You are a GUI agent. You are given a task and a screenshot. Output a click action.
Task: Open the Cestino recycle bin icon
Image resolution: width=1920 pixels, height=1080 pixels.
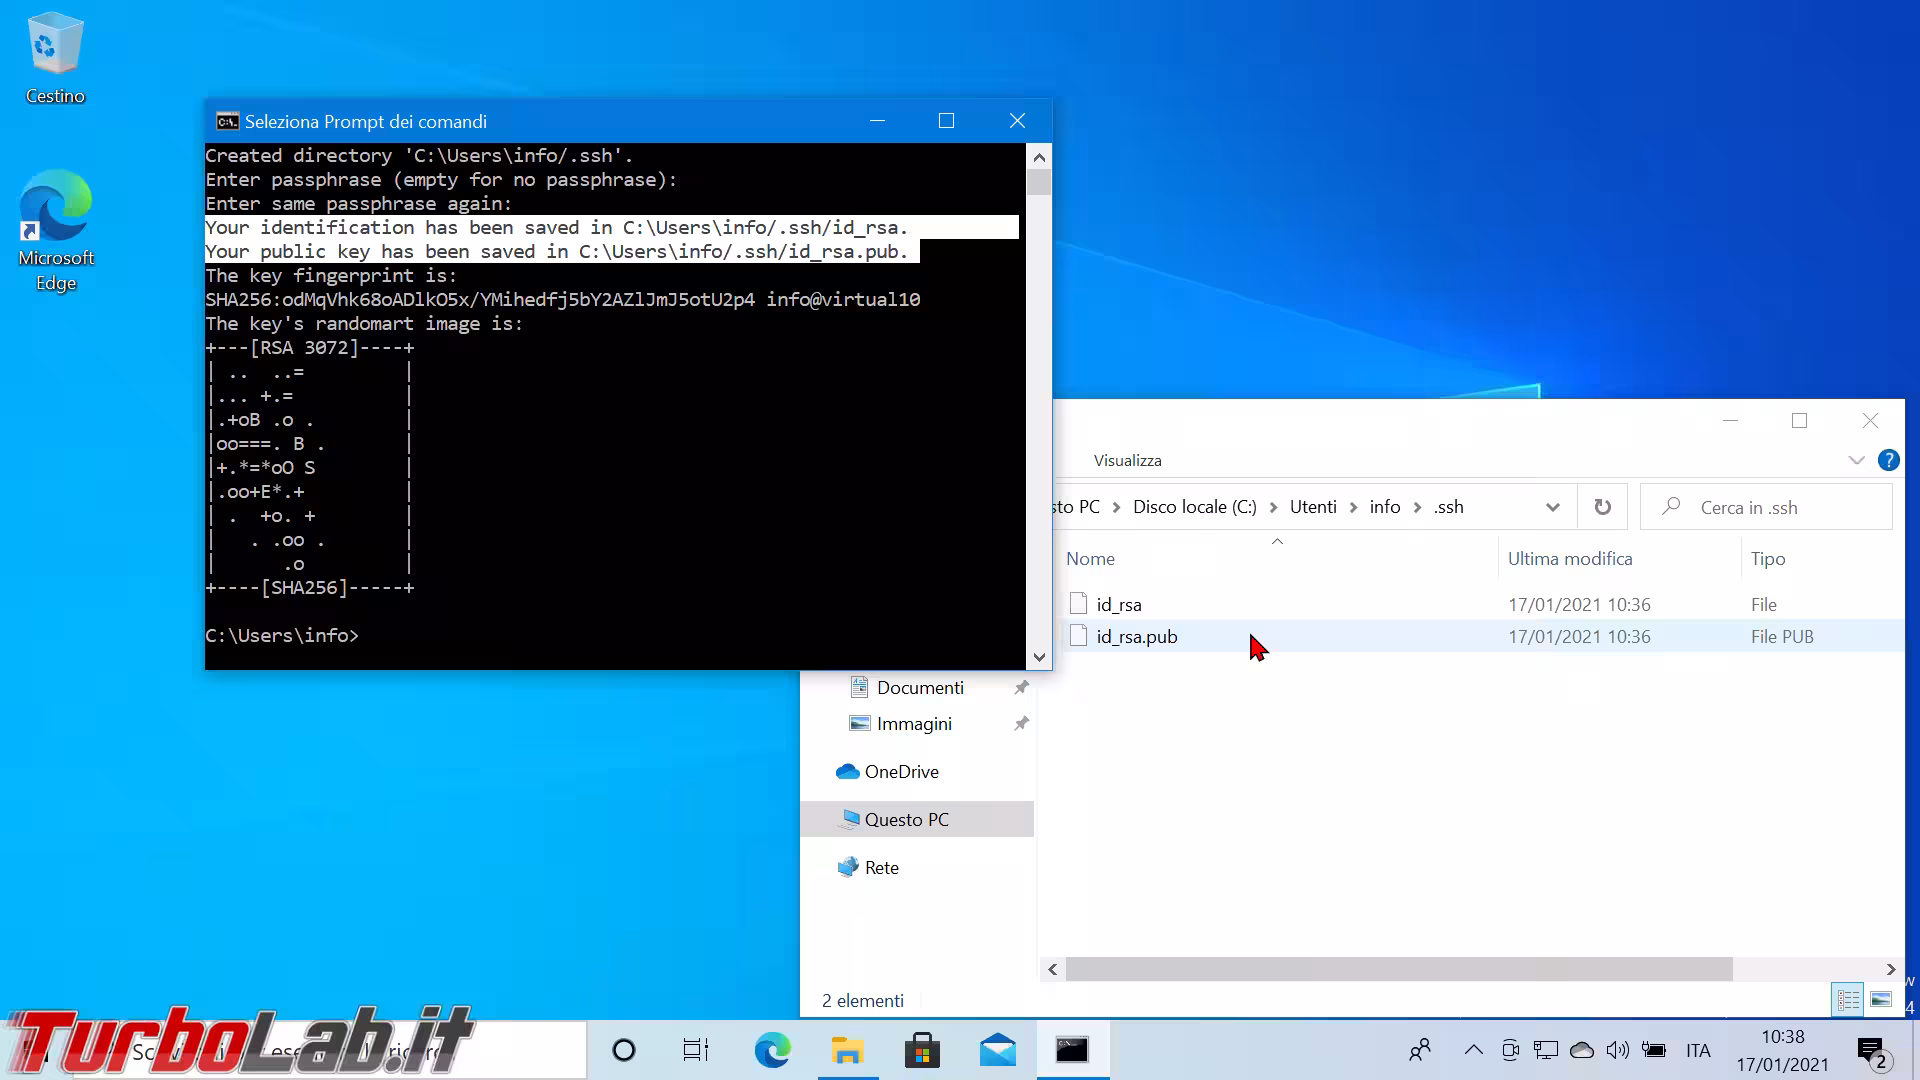pos(55,58)
